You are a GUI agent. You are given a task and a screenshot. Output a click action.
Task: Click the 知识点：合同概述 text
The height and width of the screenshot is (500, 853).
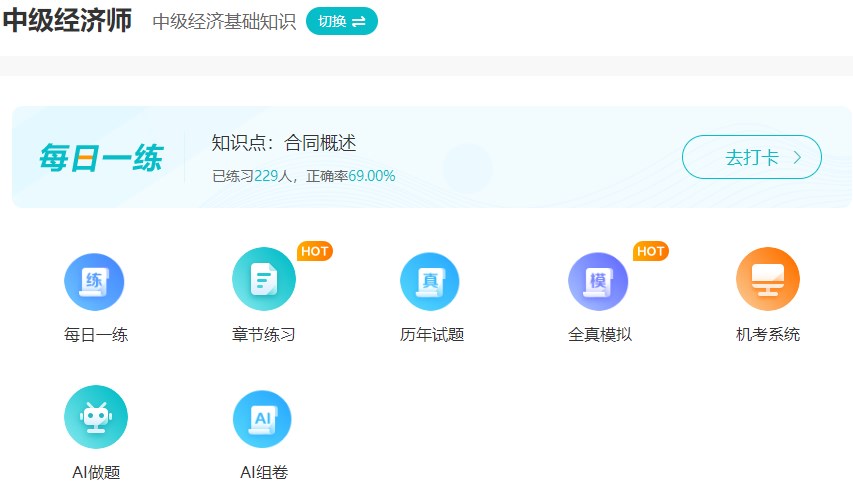[x=284, y=143]
